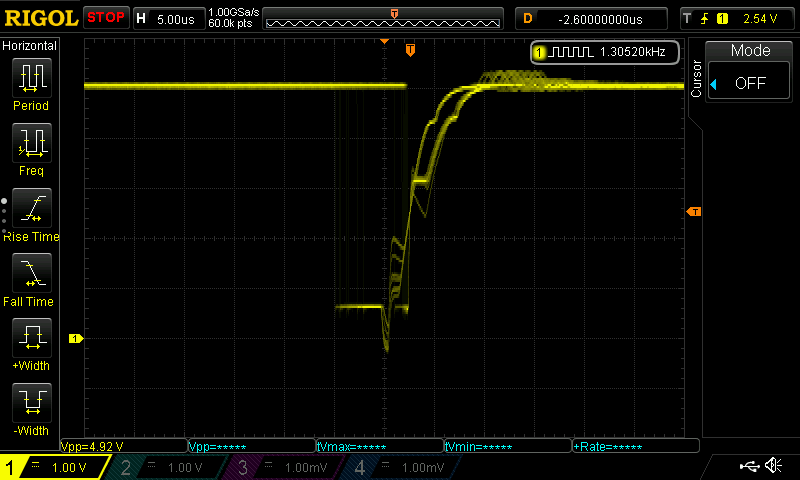The height and width of the screenshot is (480, 800).
Task: Select the Period measurement icon
Action: click(x=32, y=78)
